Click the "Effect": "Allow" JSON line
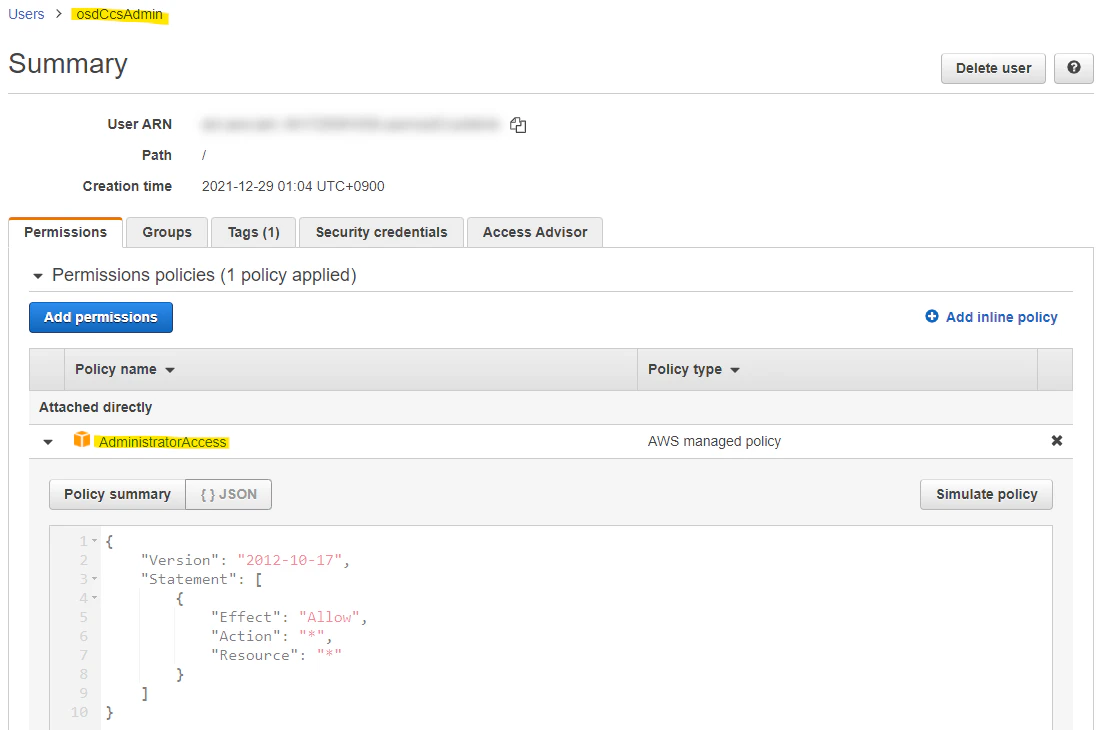This screenshot has height=730, width=1112. tap(289, 617)
